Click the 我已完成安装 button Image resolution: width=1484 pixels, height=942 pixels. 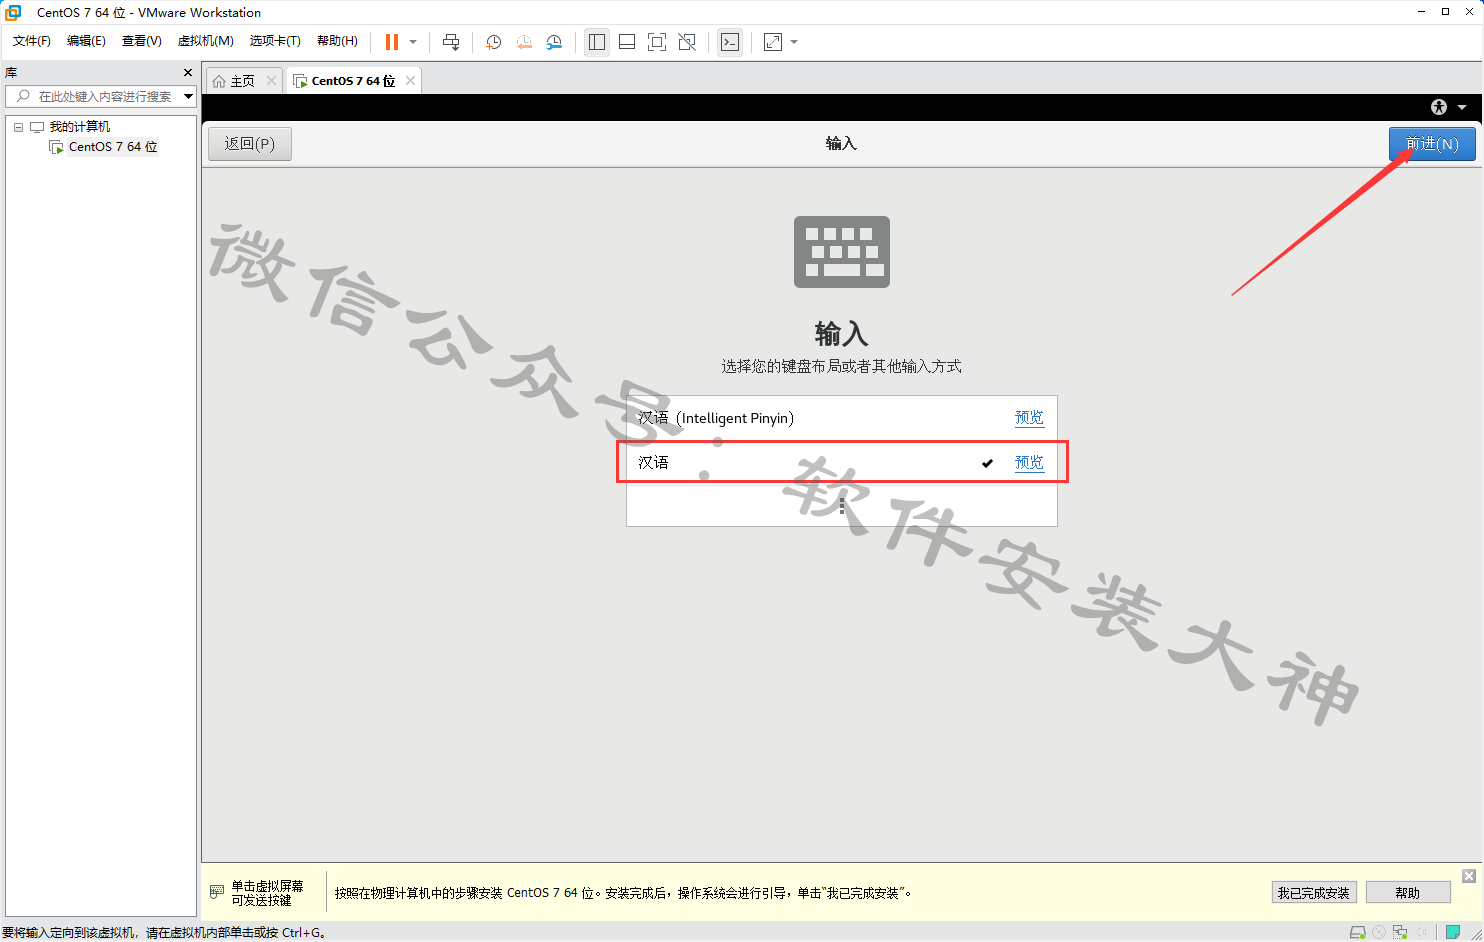[1314, 893]
